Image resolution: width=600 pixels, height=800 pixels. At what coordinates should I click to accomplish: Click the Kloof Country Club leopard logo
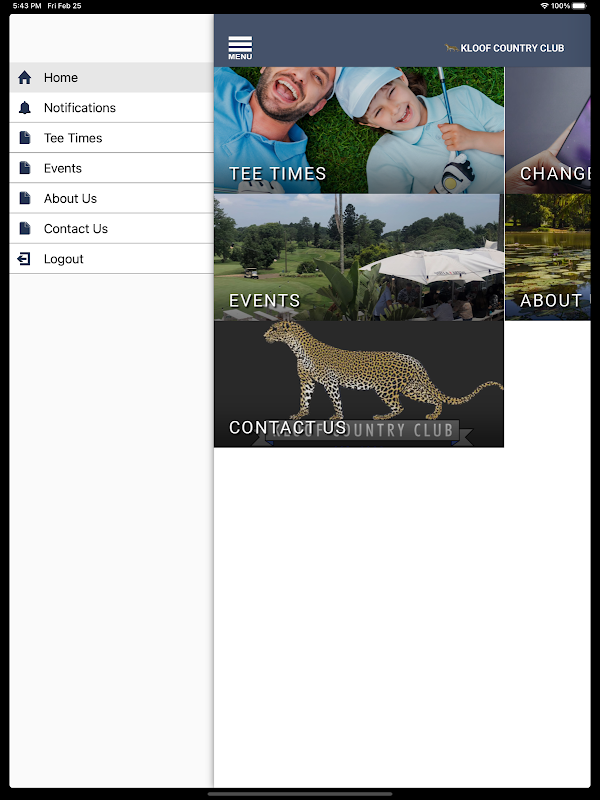(452, 48)
